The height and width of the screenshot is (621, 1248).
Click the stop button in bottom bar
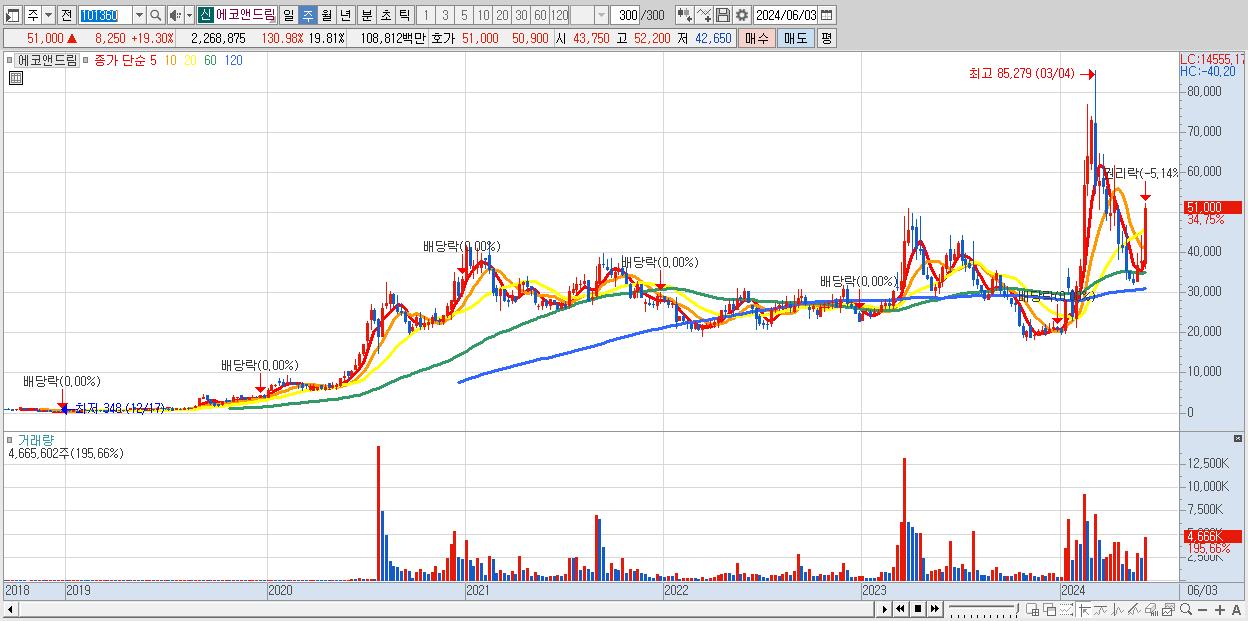[918, 609]
